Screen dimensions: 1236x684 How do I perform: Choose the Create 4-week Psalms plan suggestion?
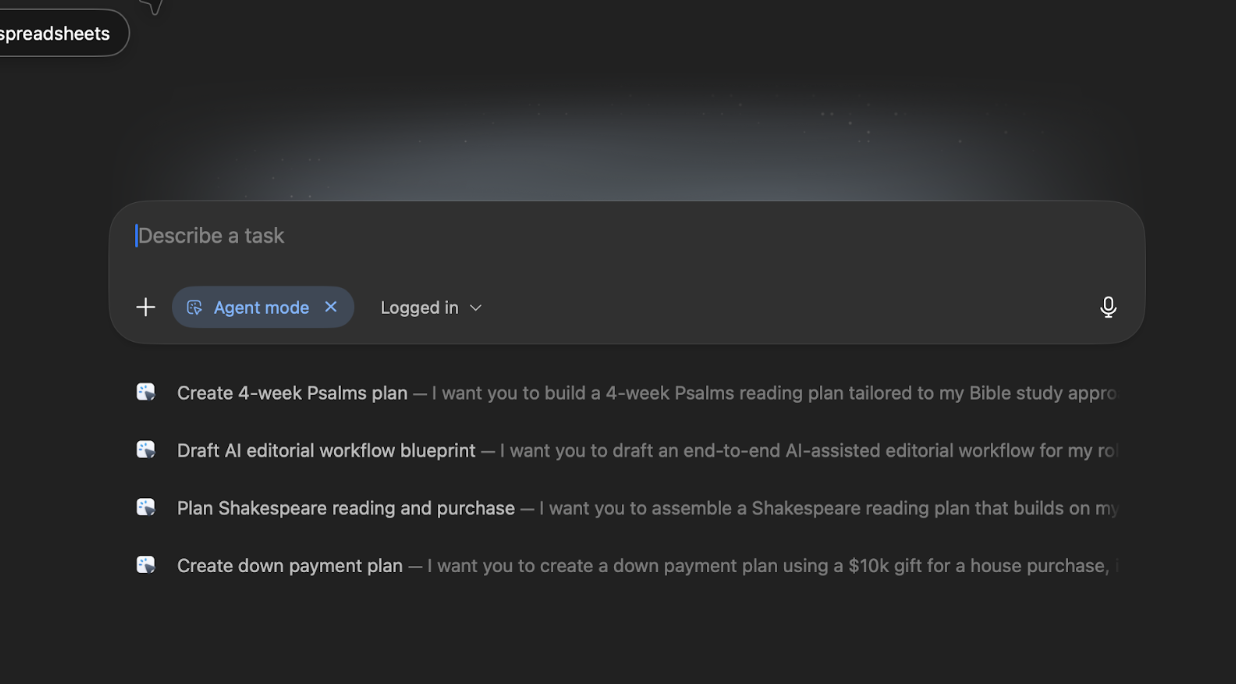coord(292,393)
